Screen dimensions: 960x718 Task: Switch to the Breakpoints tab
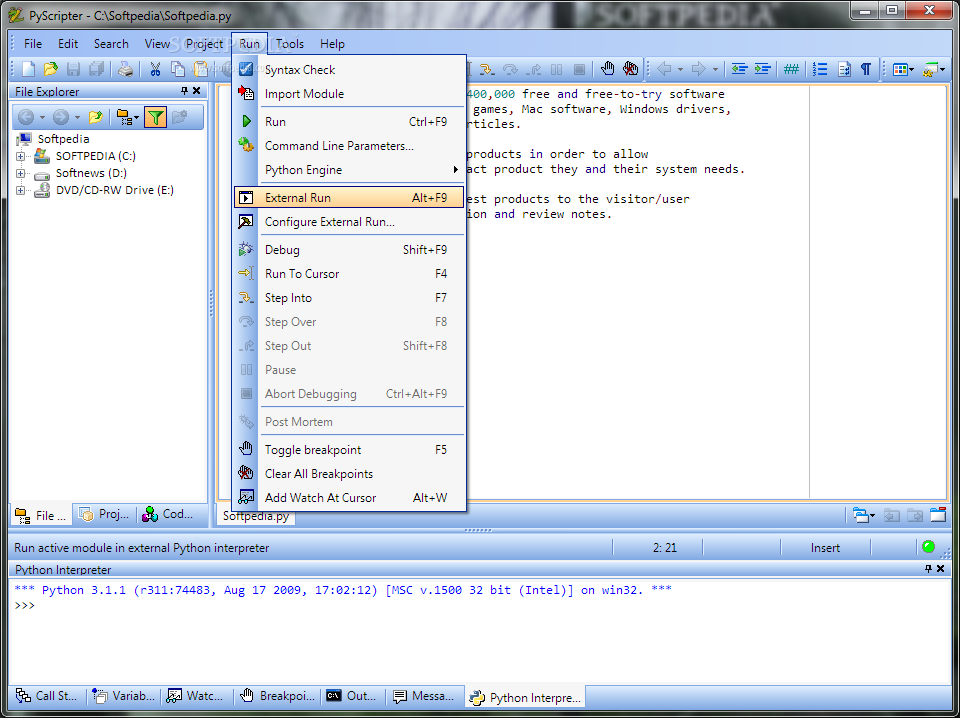point(277,696)
